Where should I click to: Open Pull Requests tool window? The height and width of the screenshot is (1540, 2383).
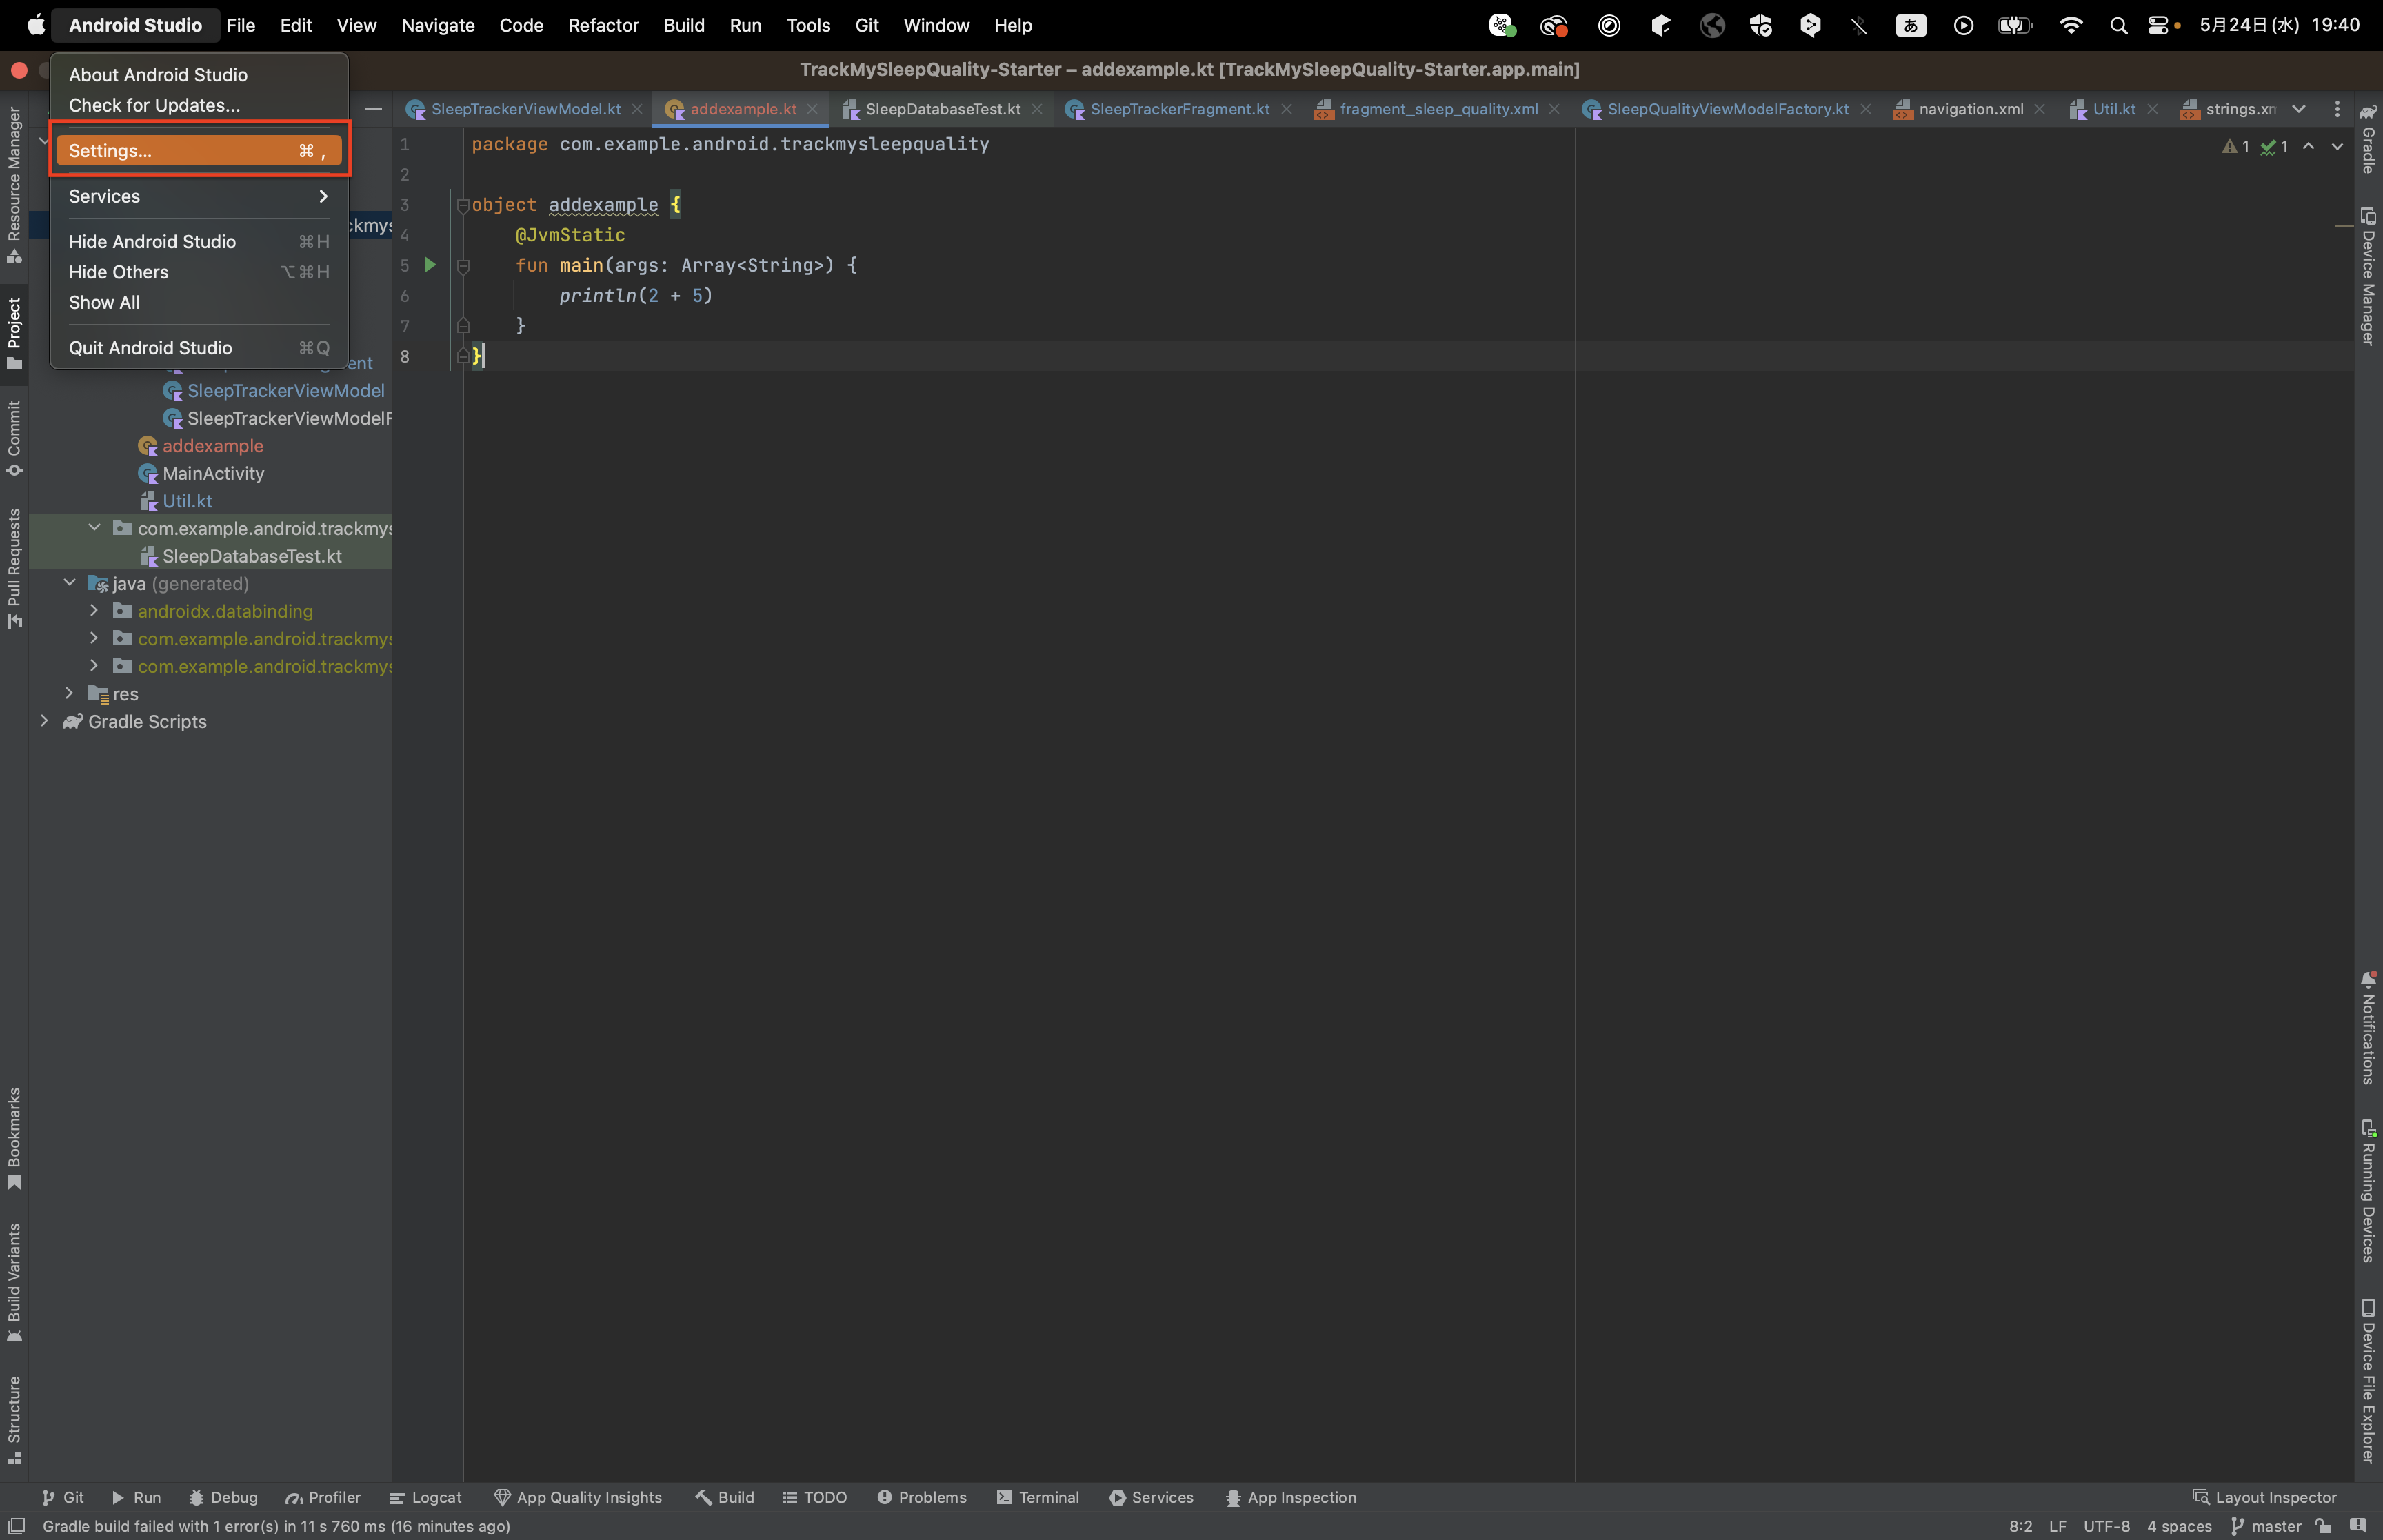[x=14, y=568]
